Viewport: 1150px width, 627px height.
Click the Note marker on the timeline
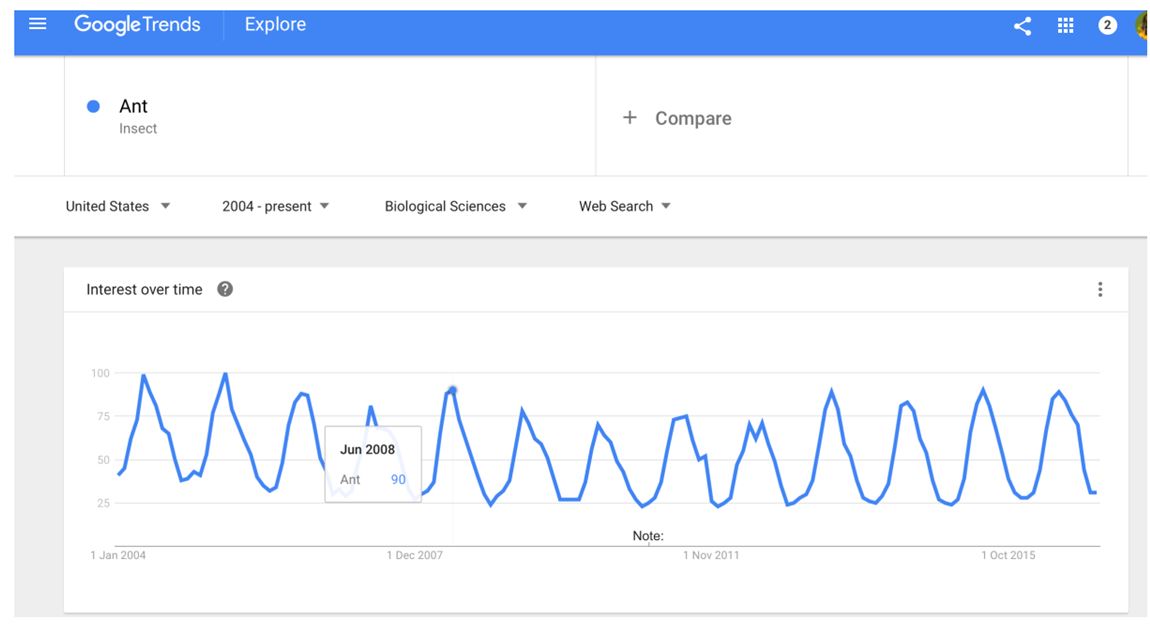pos(648,536)
